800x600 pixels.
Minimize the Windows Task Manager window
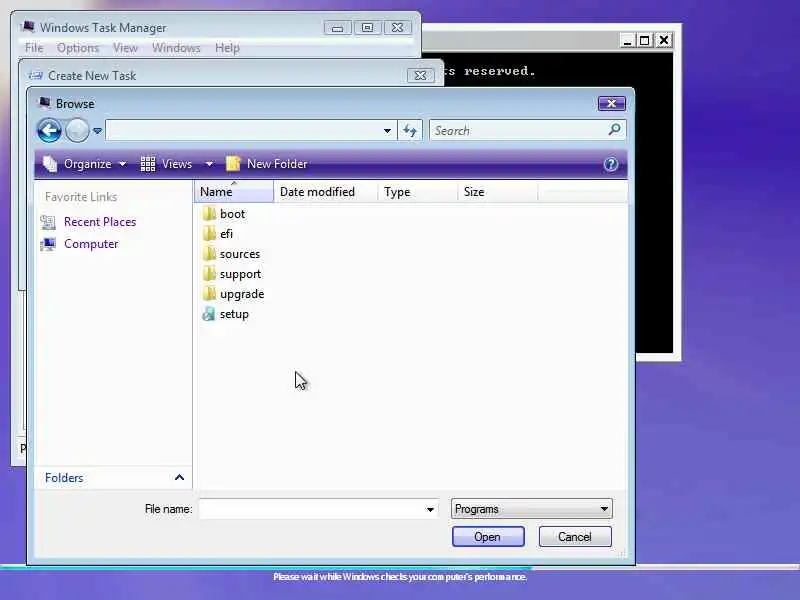pyautogui.click(x=337, y=28)
